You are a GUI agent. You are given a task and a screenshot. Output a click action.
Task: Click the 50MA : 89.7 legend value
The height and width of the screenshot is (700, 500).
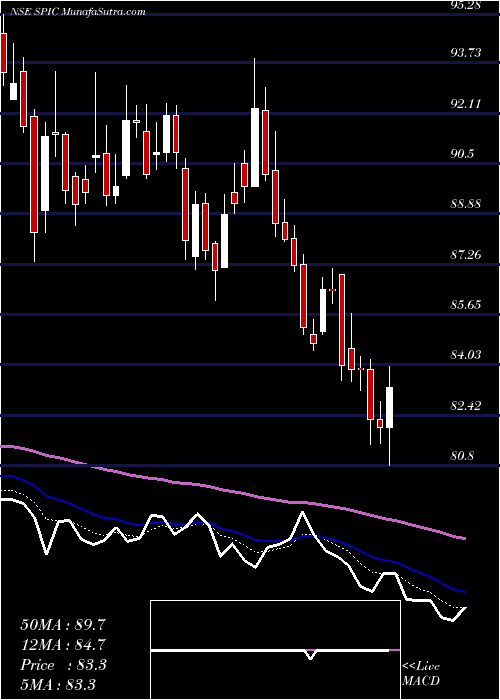pyautogui.click(x=63, y=625)
